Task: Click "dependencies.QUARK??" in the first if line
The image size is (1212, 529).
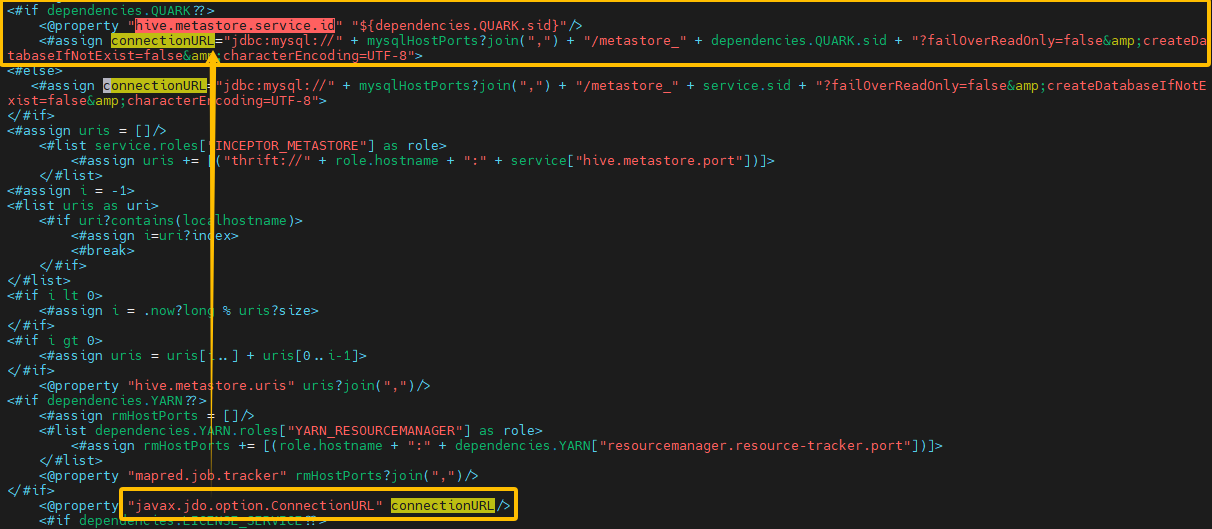Action: (x=126, y=10)
